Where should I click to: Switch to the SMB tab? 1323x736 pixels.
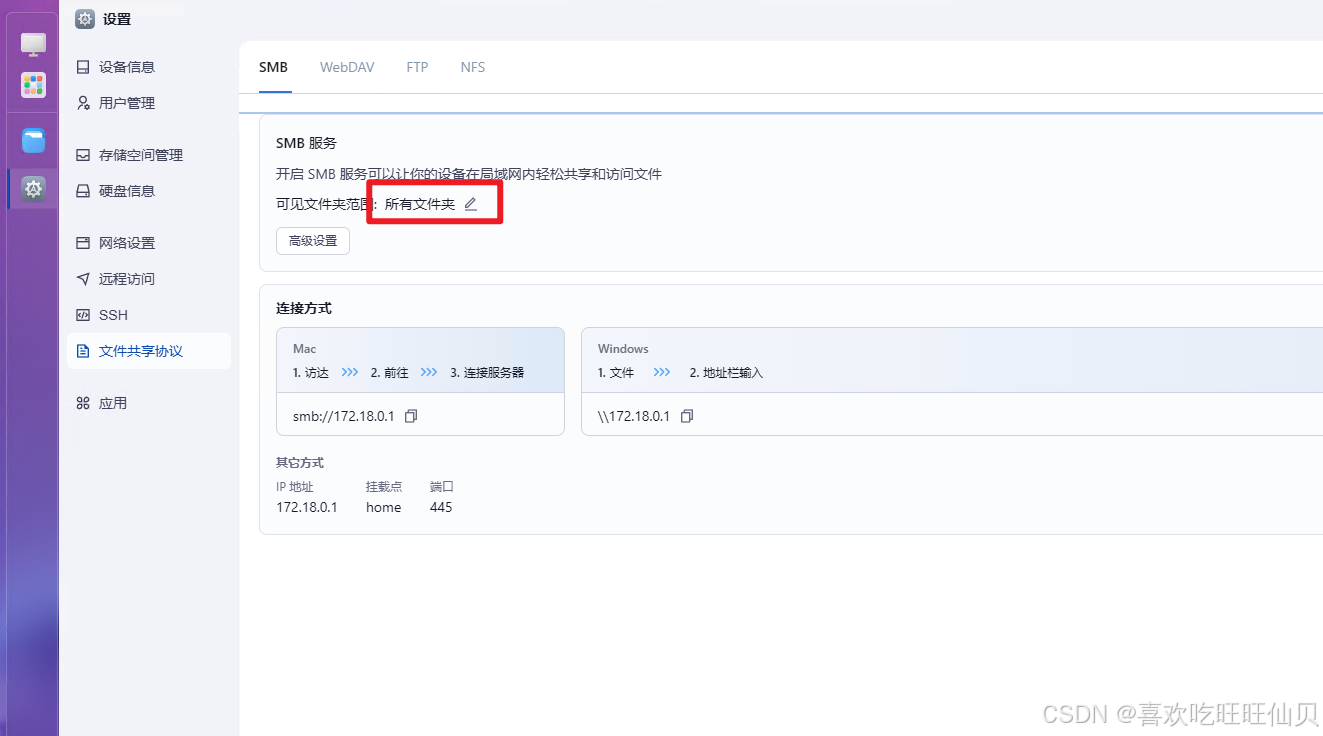[x=273, y=67]
